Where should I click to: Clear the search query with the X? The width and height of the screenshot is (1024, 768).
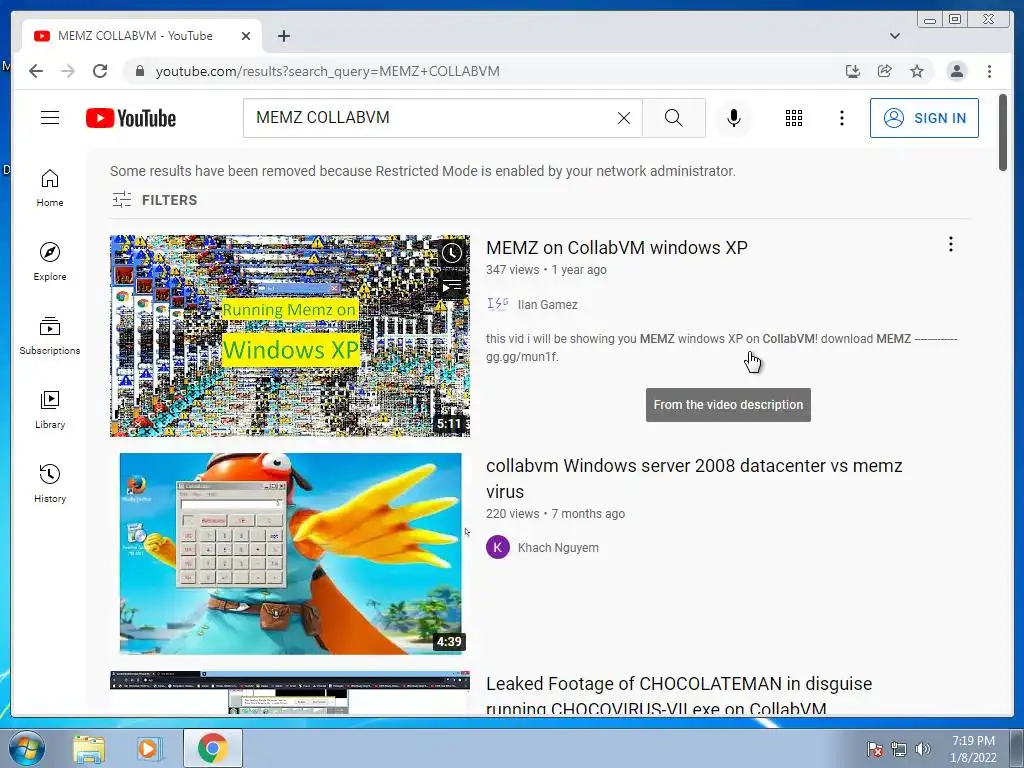[x=624, y=118]
